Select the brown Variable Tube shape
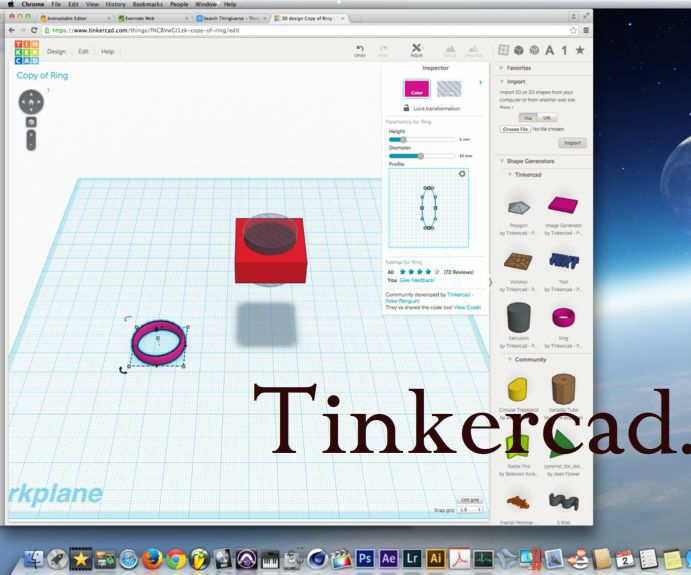This screenshot has width=691, height=575. [563, 389]
